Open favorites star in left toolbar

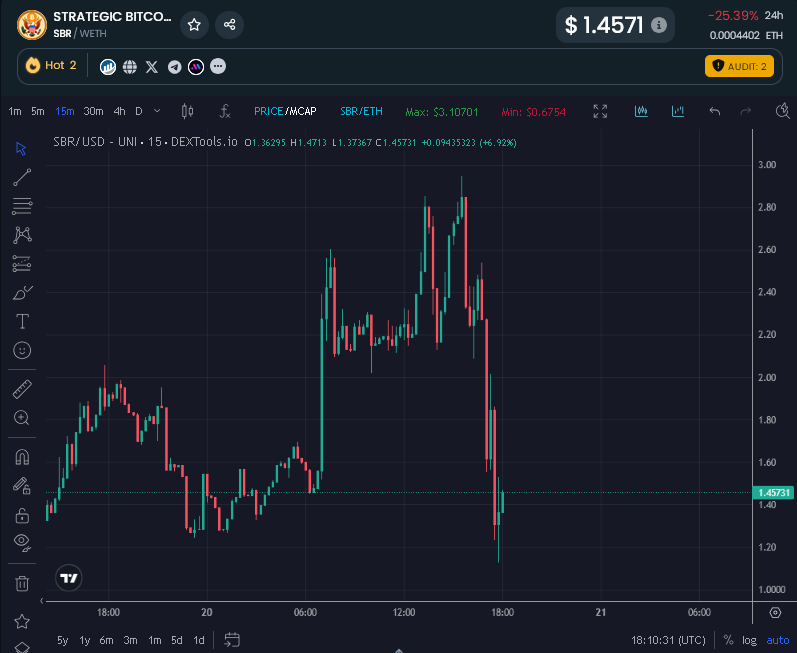(x=22, y=621)
